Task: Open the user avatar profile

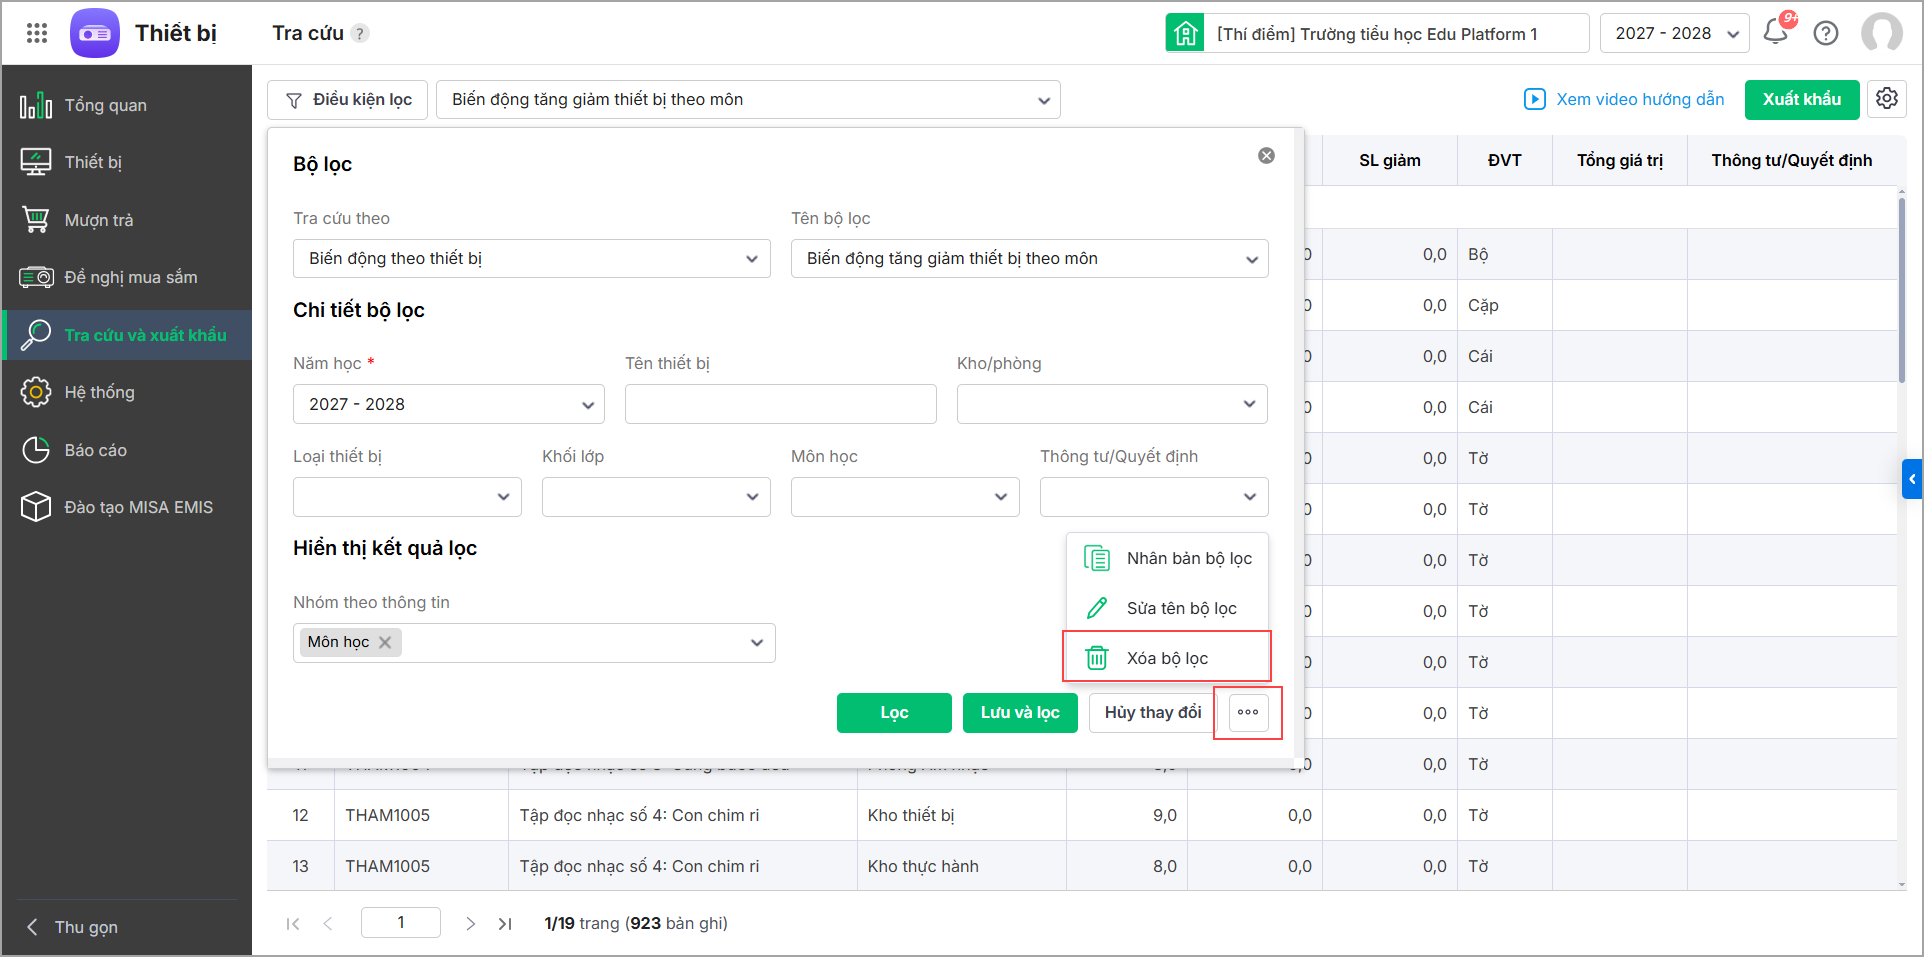Action: [x=1881, y=33]
